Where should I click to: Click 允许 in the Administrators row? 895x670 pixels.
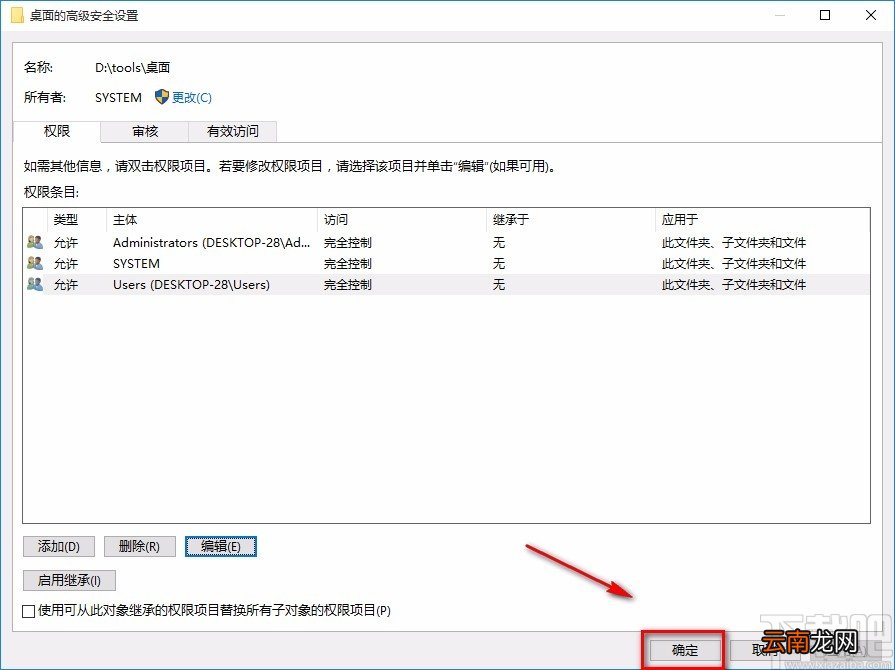coord(66,243)
